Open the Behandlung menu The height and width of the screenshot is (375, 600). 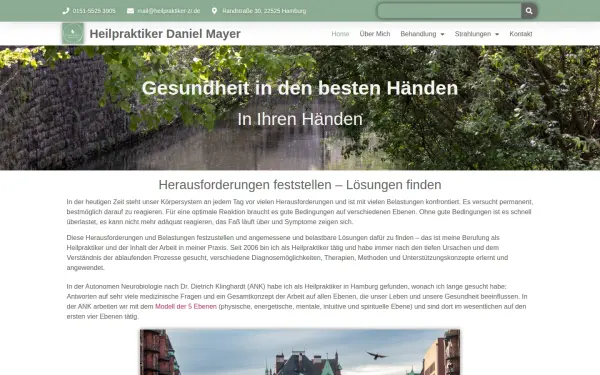418,34
